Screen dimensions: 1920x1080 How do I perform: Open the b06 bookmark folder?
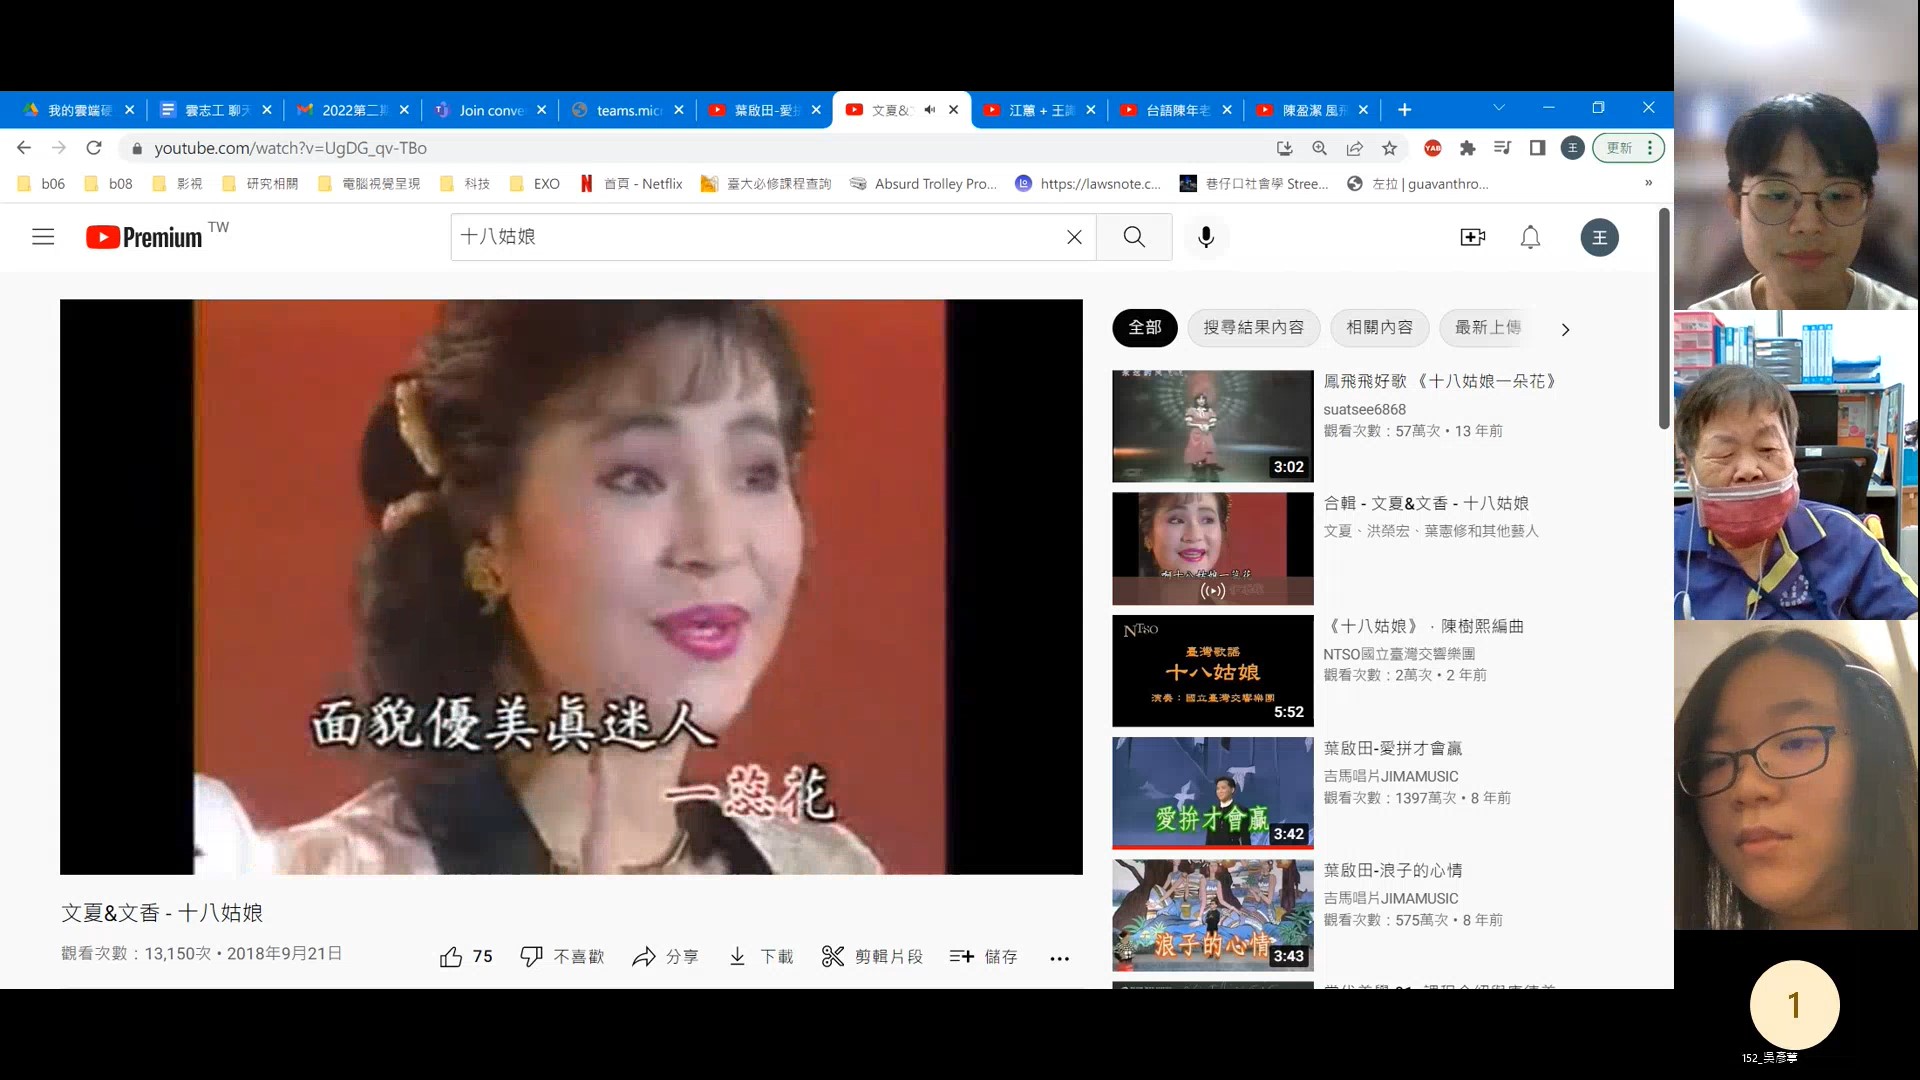(x=42, y=184)
